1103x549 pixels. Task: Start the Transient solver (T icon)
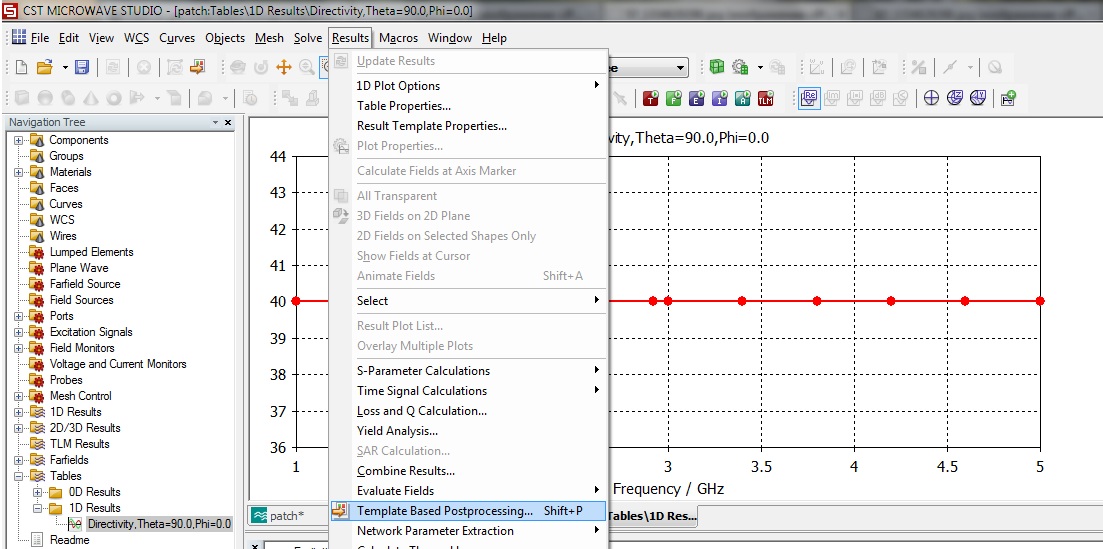(651, 99)
